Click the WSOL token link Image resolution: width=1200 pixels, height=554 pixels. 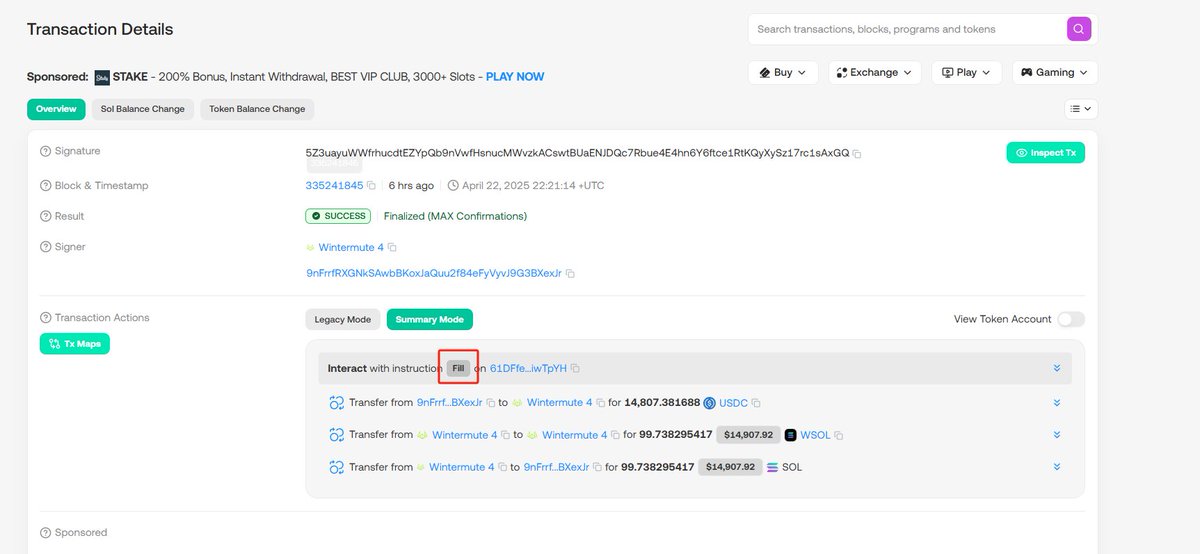(816, 436)
